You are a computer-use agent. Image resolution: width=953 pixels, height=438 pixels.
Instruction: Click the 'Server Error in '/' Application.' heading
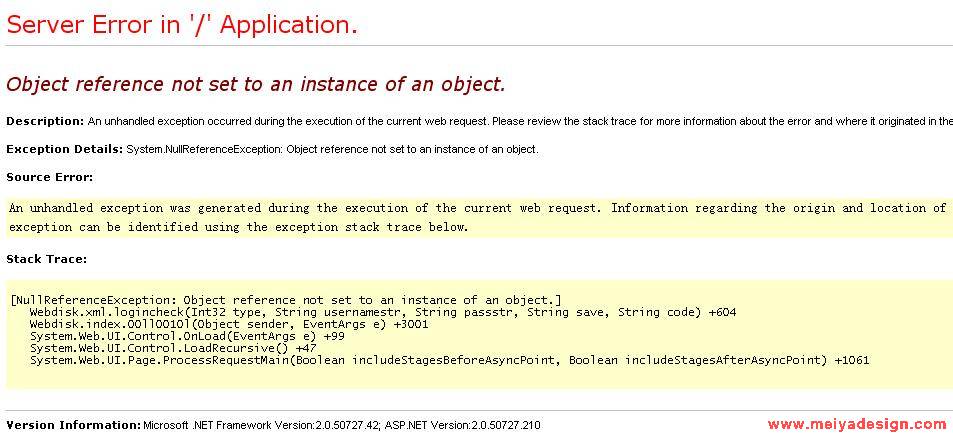tap(182, 25)
